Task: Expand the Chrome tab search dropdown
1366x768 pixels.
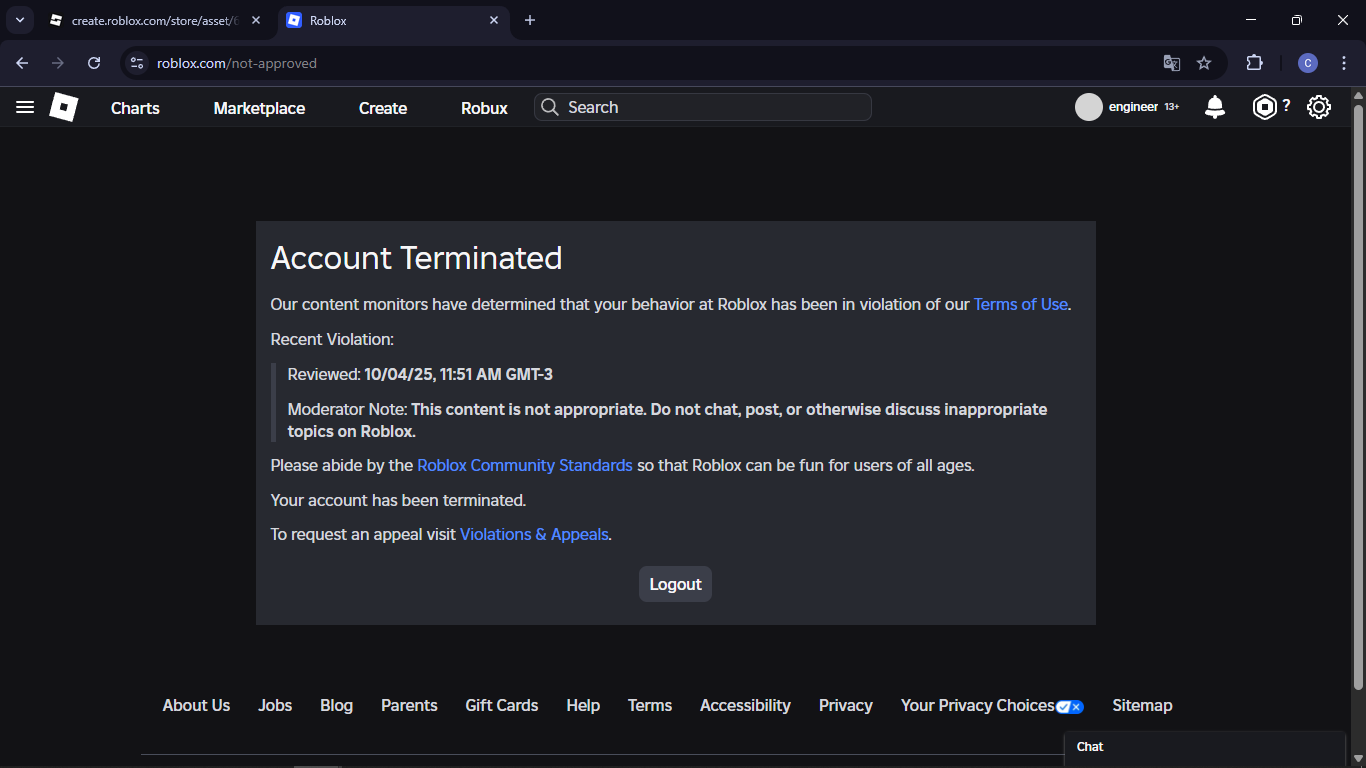Action: click(19, 20)
